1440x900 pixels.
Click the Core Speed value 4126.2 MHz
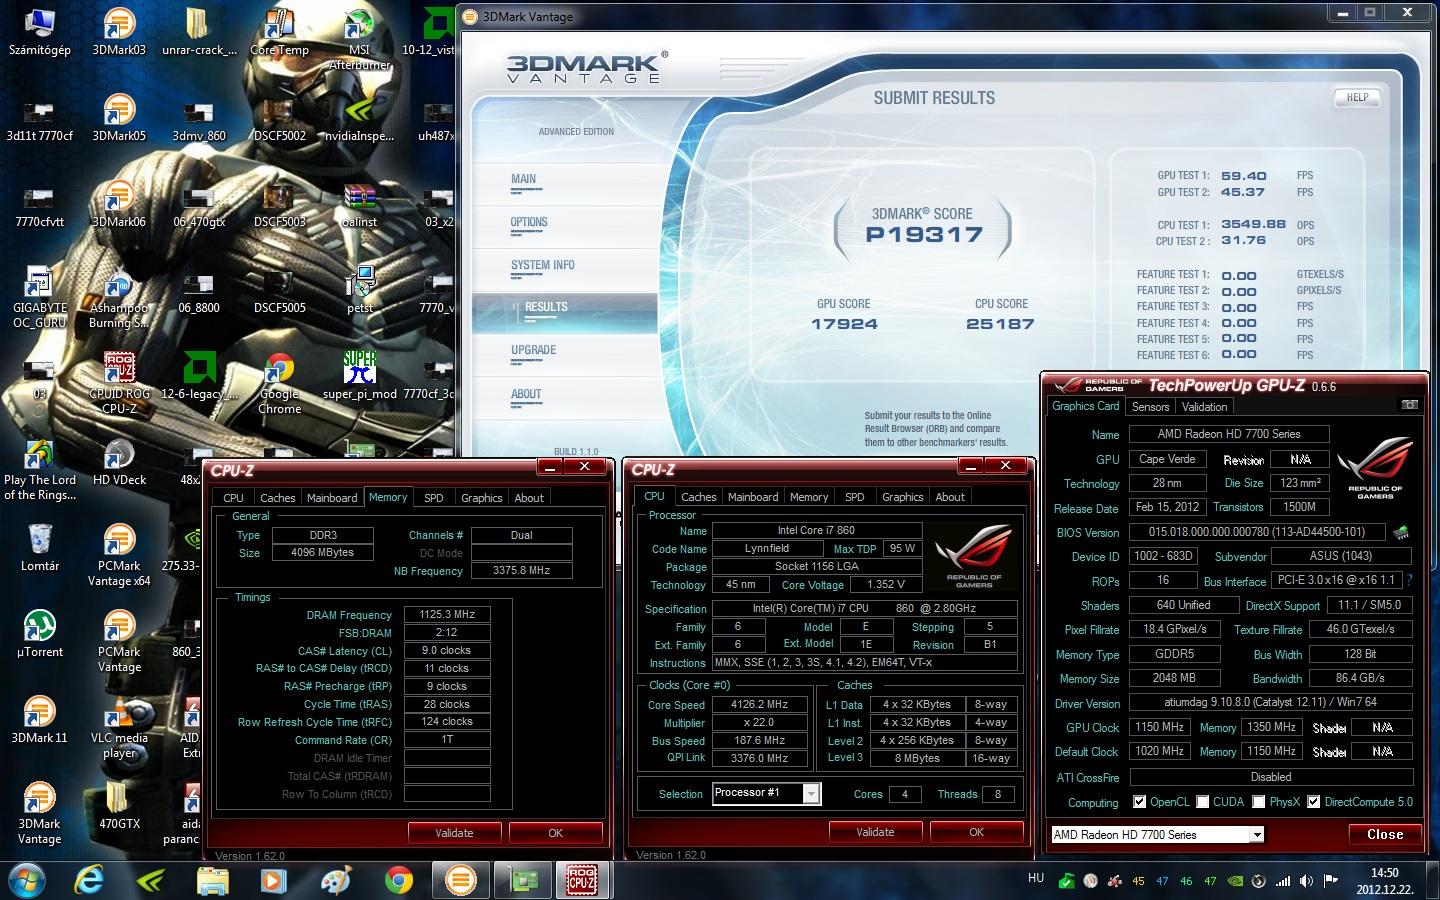coord(760,704)
